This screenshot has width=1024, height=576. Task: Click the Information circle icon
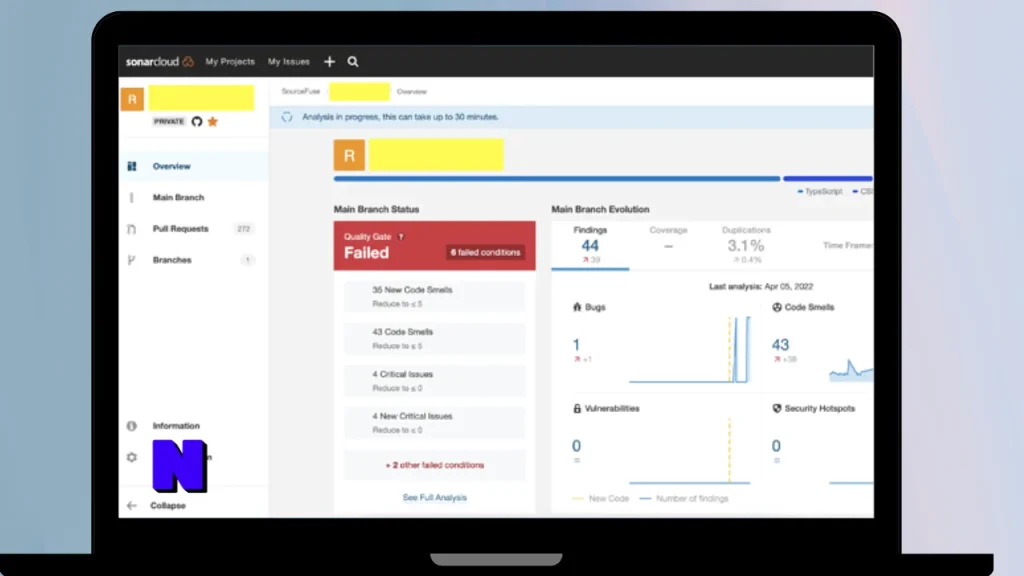[x=132, y=426]
